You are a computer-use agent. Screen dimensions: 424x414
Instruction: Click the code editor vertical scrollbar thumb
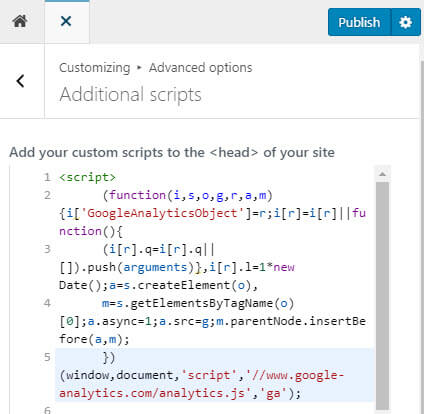[383, 296]
